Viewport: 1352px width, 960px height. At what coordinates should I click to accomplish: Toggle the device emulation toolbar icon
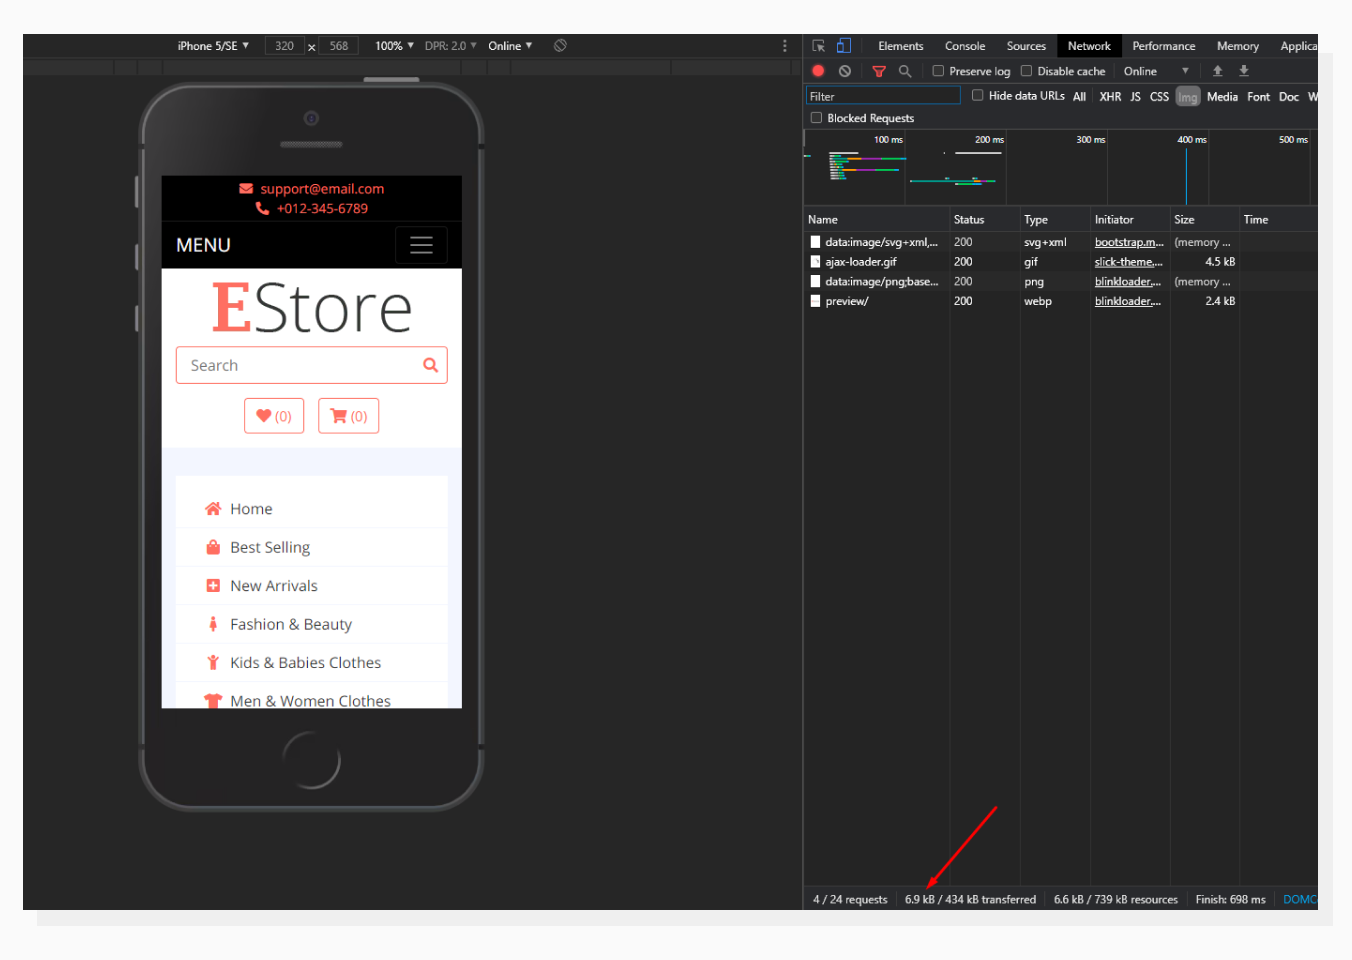(x=841, y=45)
